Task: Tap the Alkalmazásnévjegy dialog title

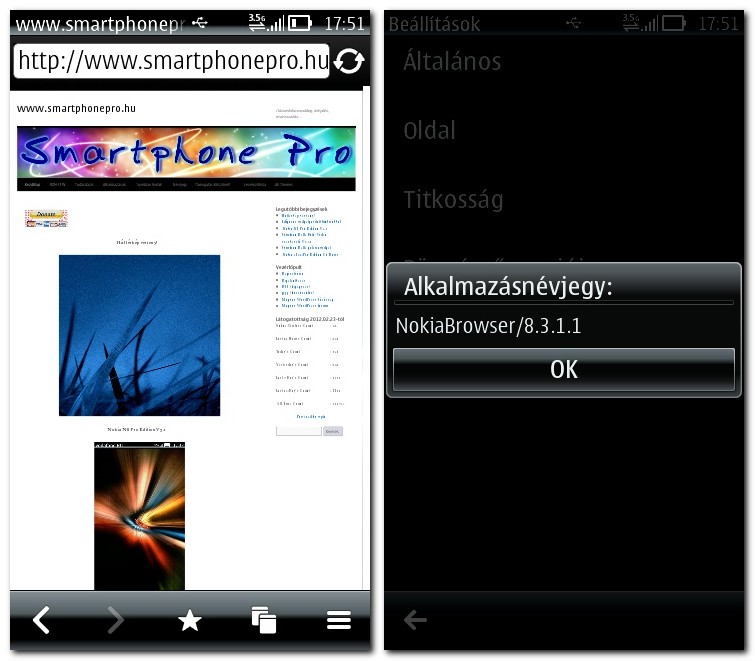Action: coord(508,287)
